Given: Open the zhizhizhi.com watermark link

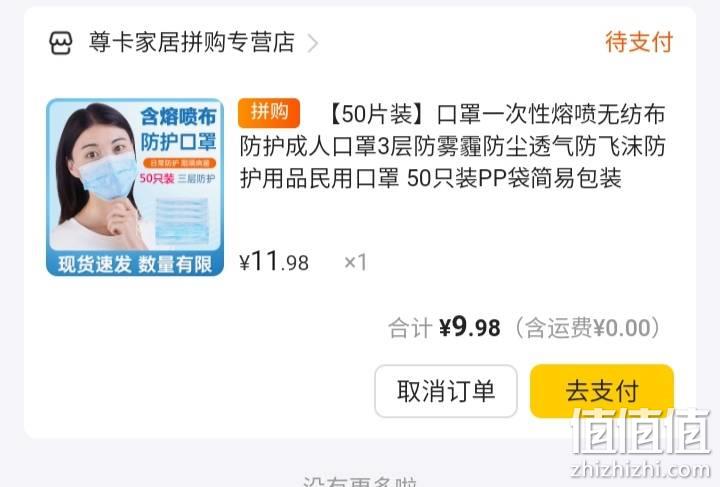Looking at the screenshot, I should (641, 470).
